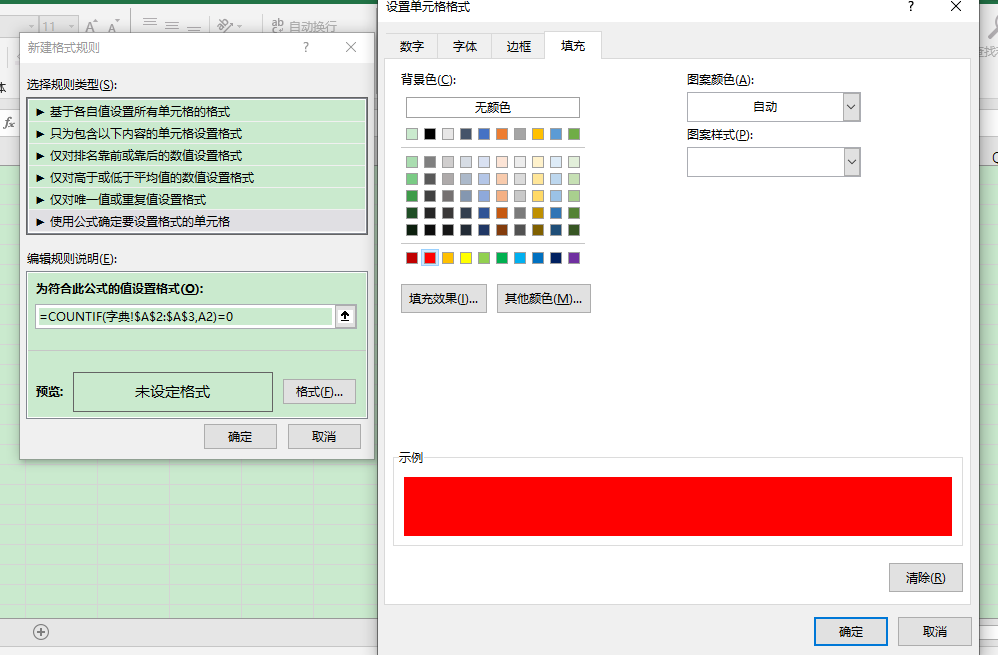Pick the purple standard color swatch

tap(574, 258)
